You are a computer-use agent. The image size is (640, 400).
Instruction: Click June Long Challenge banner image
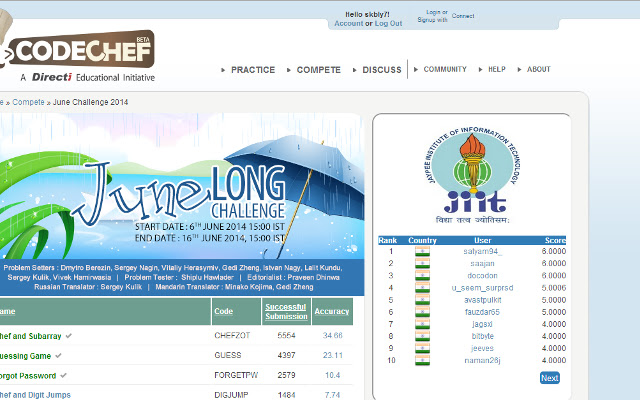182,186
